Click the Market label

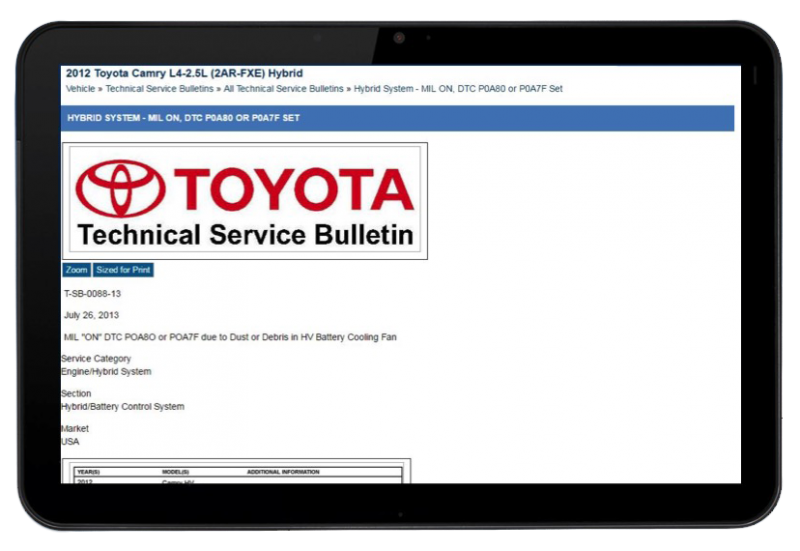click(x=75, y=429)
